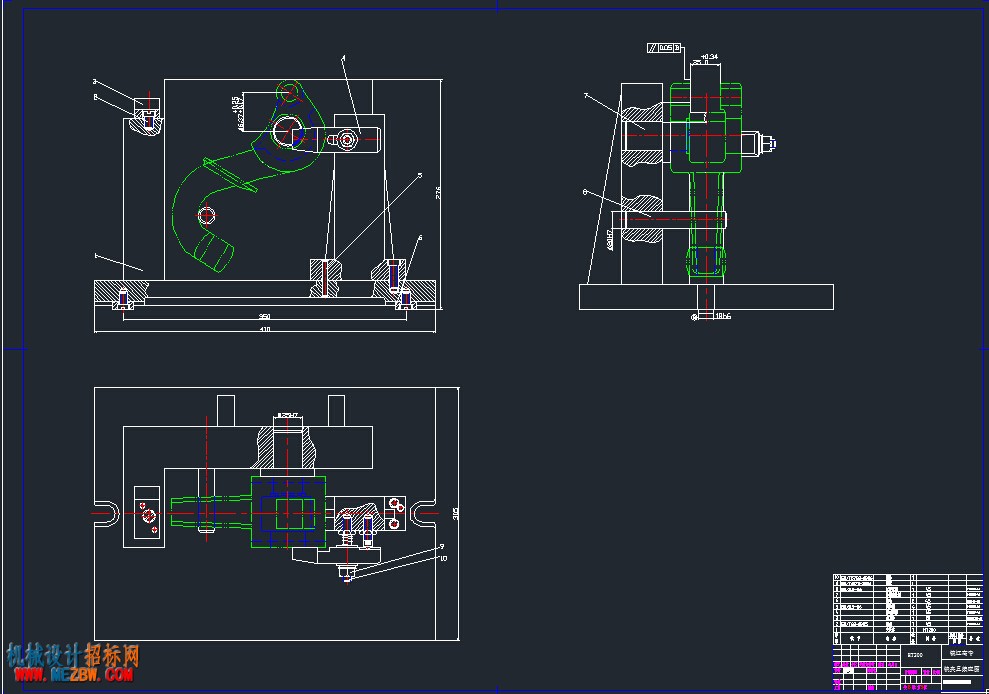Select callout number 9 in the top view
This screenshot has width=989, height=694.
442,546
